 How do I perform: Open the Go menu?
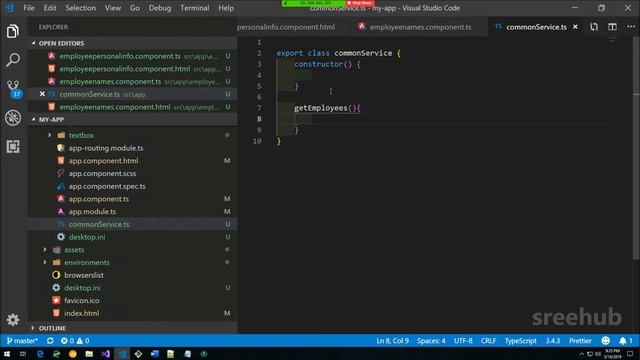coord(135,8)
